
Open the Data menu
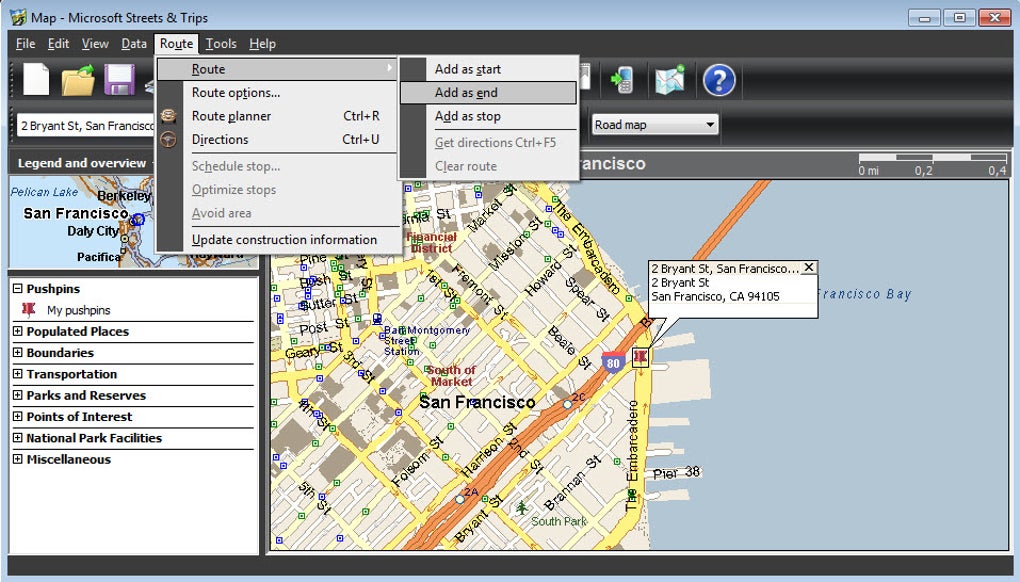[134, 44]
